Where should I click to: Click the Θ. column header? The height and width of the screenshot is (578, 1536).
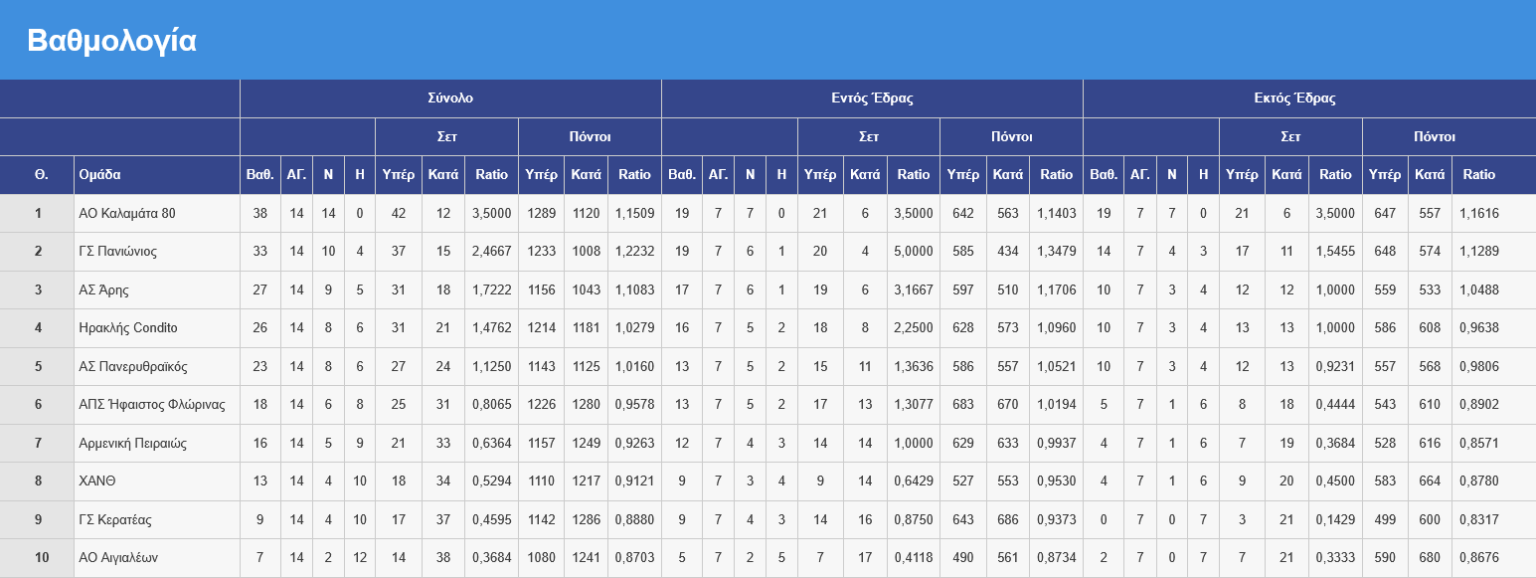(x=41, y=174)
